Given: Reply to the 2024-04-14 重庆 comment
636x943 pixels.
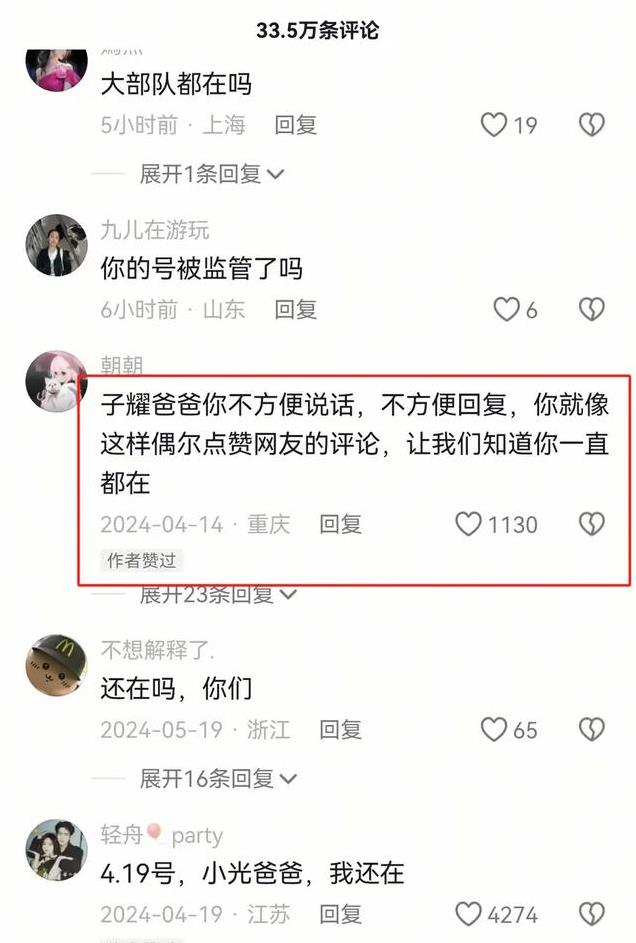Looking at the screenshot, I should (340, 524).
